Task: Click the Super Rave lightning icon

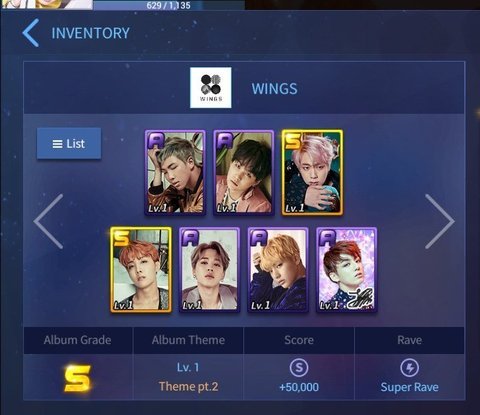Action: [x=409, y=368]
